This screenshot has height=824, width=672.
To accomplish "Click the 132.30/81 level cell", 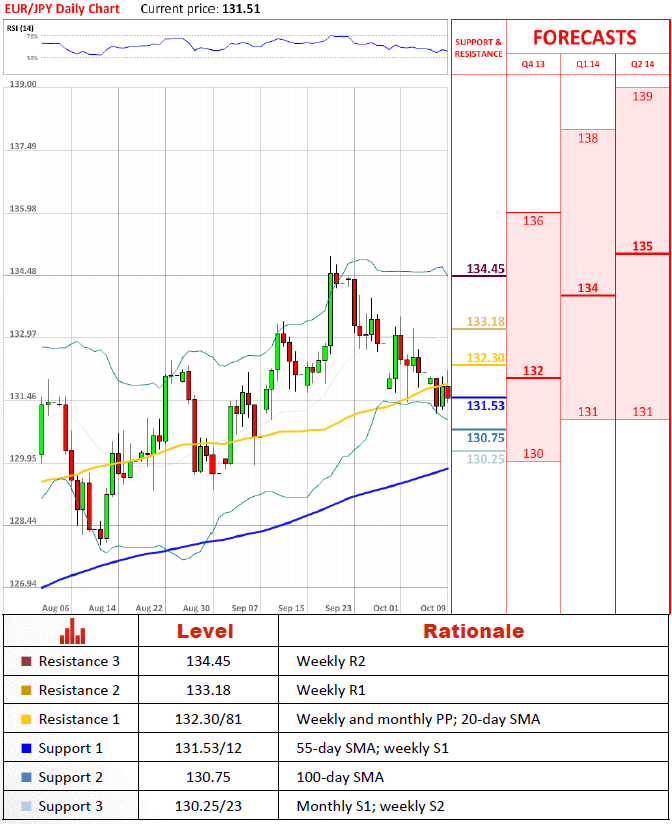I will (208, 719).
